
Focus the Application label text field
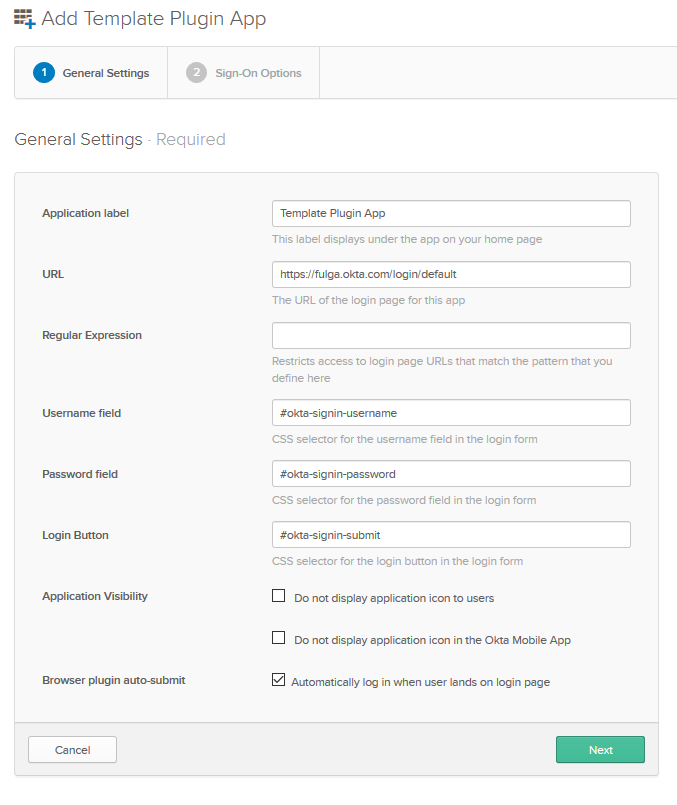(451, 214)
